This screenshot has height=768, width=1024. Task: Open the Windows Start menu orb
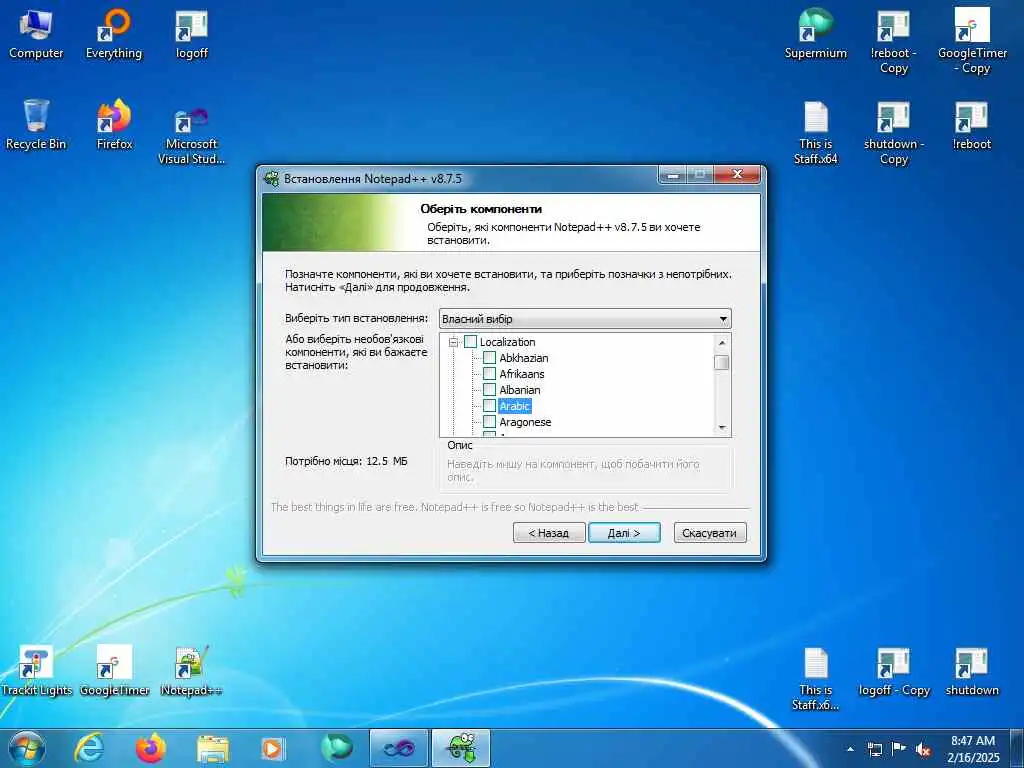click(27, 748)
